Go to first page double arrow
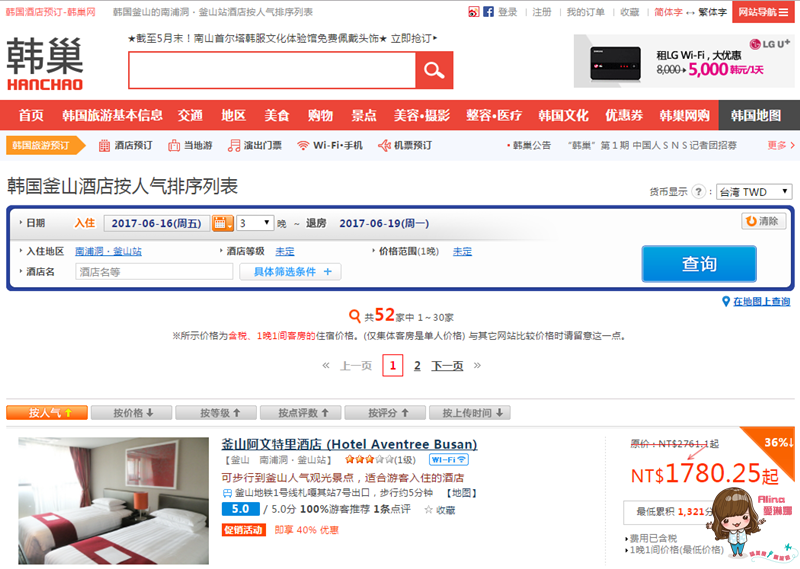The image size is (800, 569). pyautogui.click(x=326, y=365)
